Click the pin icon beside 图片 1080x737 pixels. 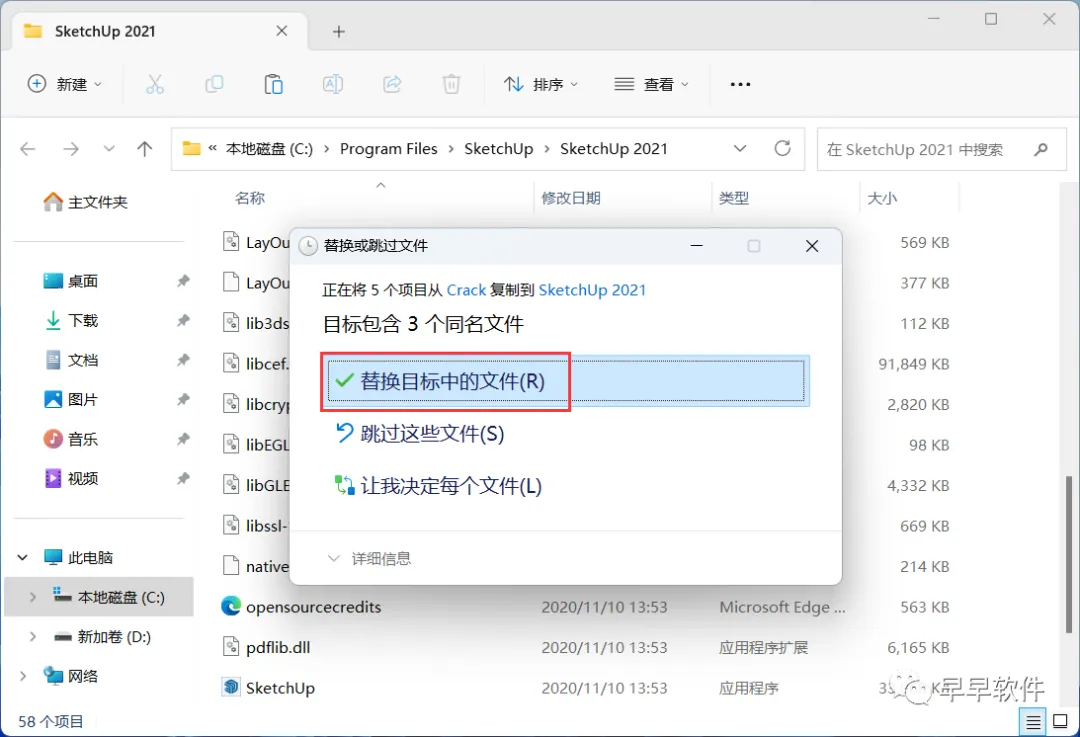pos(183,399)
